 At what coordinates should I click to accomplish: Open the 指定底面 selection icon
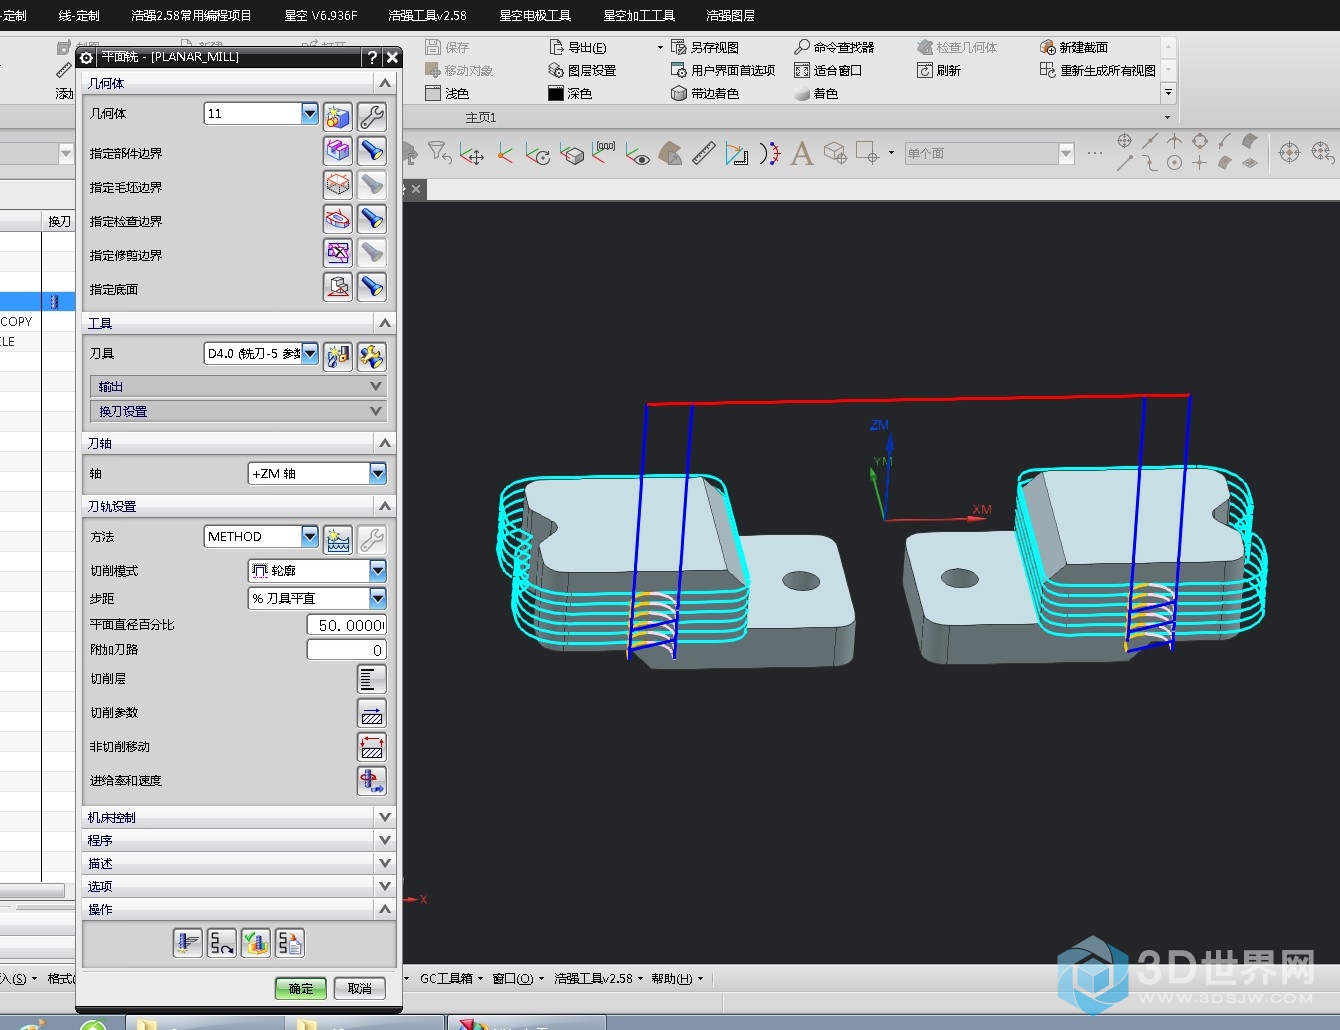point(338,287)
